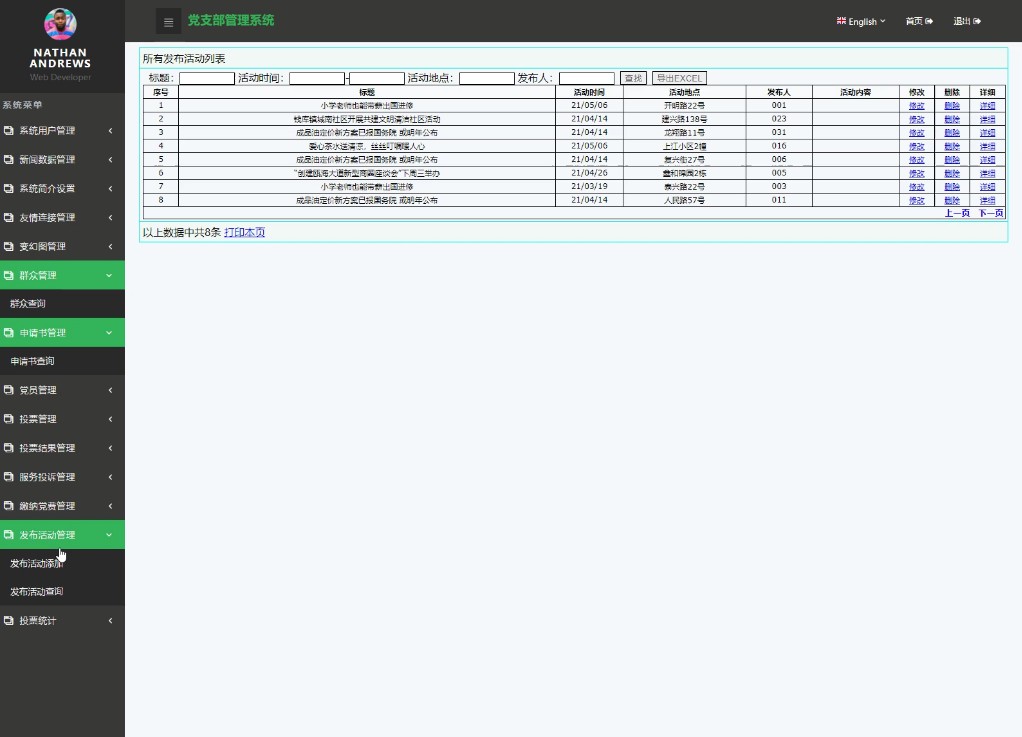Collapse the 发布活动管理 menu chevron
Viewport: 1022px width, 737px height.
click(110, 535)
